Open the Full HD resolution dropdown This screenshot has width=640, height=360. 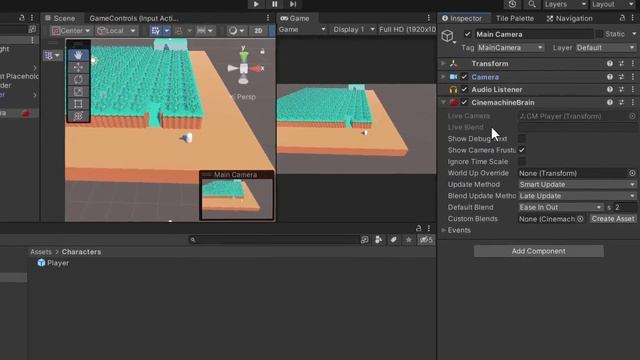pyautogui.click(x=407, y=29)
